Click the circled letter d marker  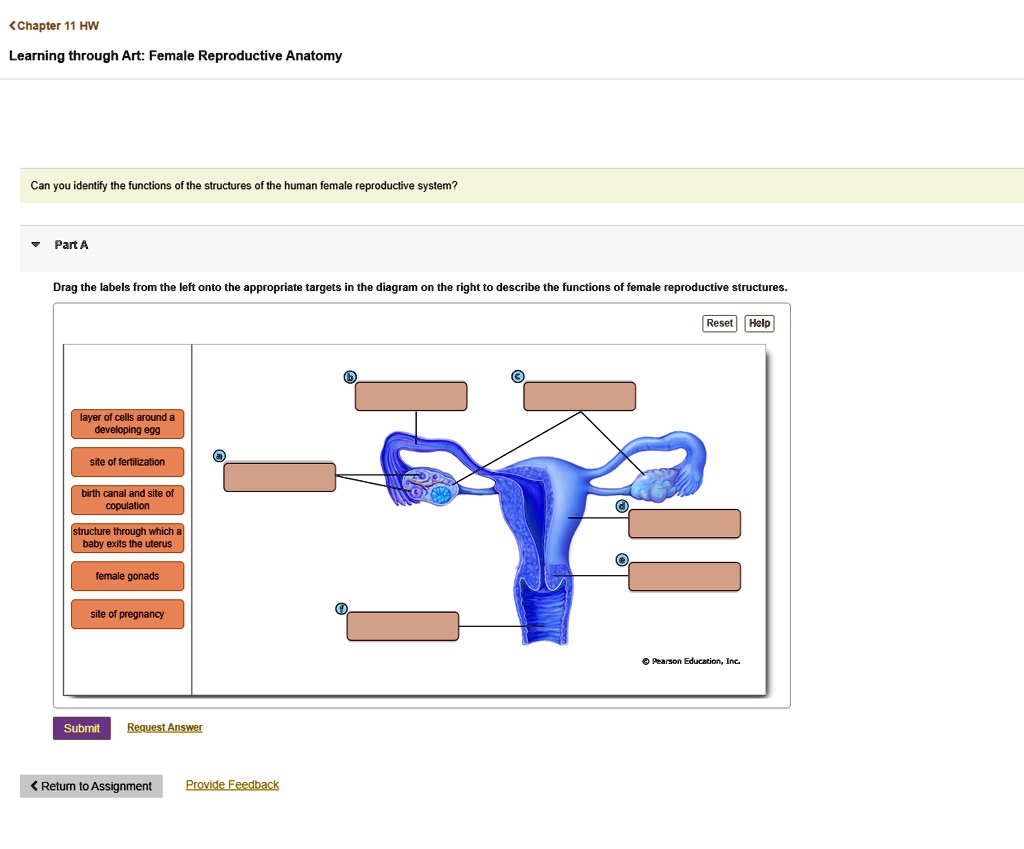pos(622,506)
